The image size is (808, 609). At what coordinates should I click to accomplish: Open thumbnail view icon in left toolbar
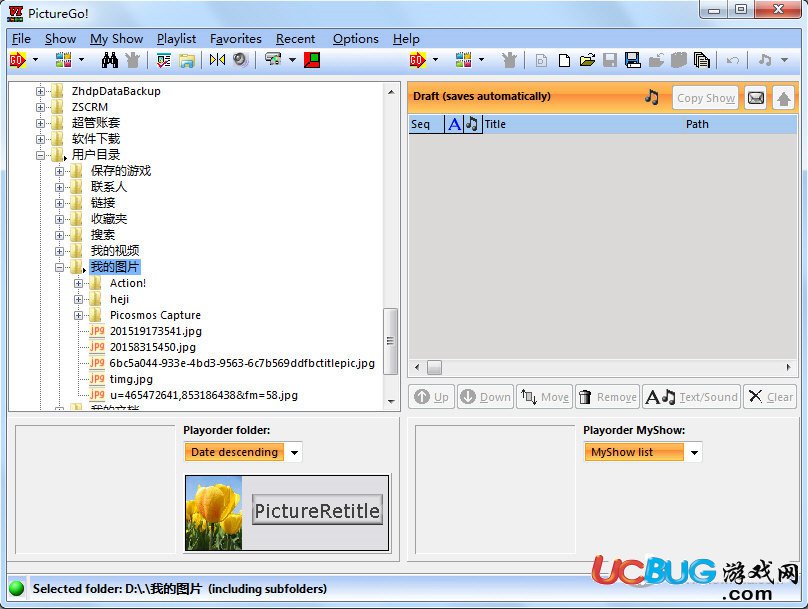pos(63,60)
